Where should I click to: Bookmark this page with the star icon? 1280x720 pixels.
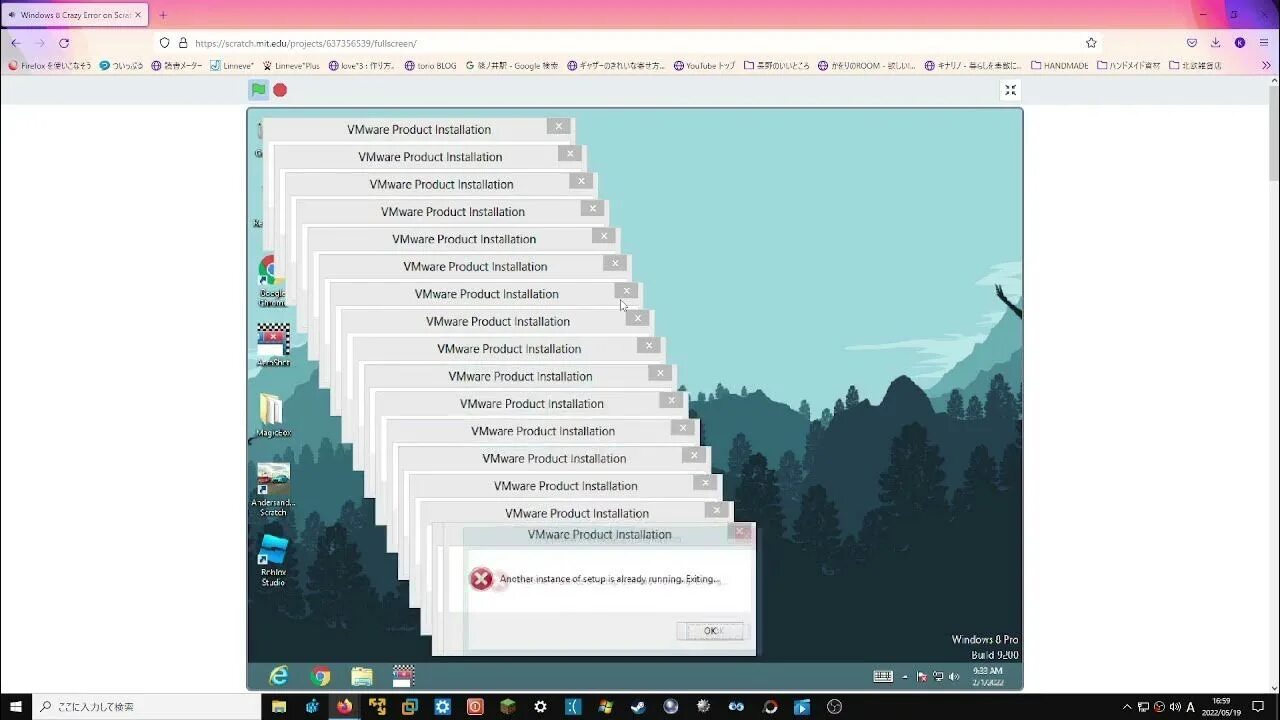point(1091,43)
